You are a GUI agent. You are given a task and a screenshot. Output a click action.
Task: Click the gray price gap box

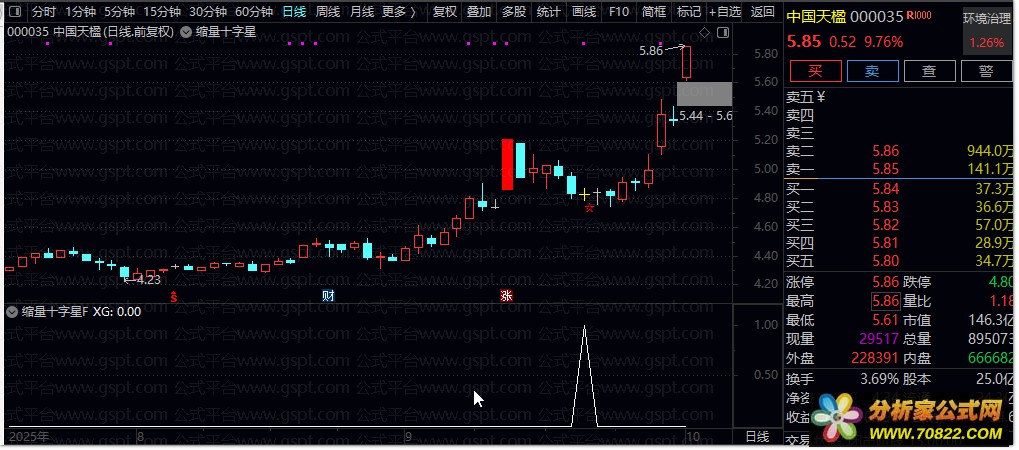click(x=704, y=94)
